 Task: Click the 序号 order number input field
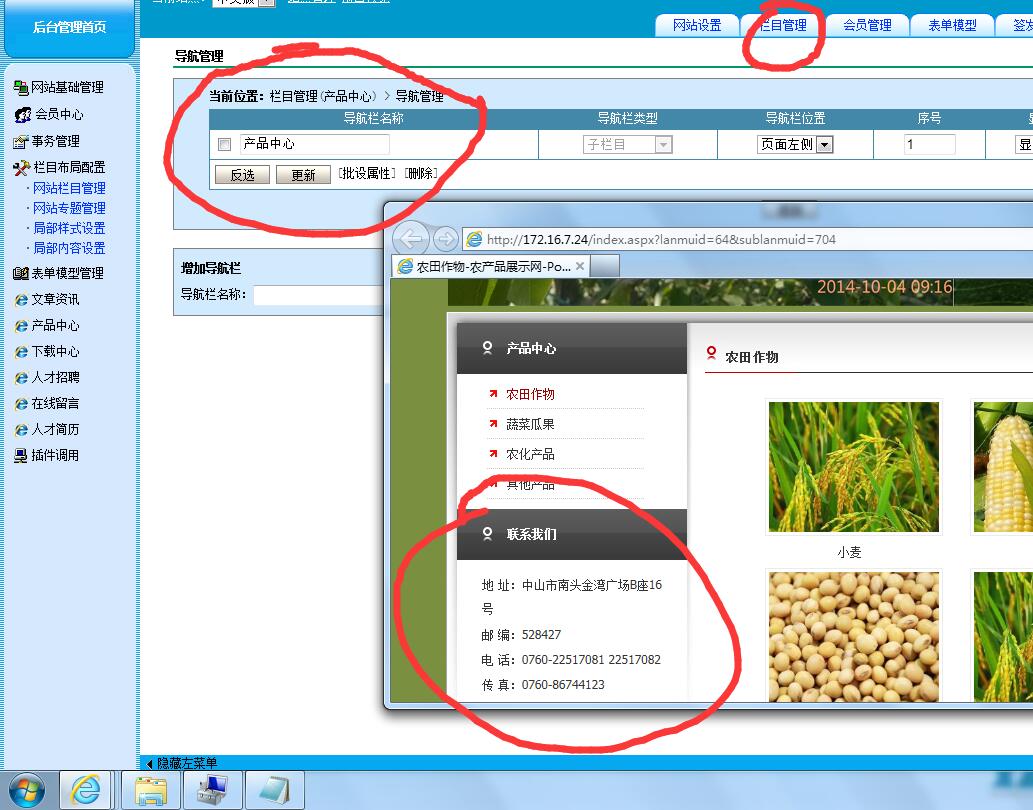pos(929,145)
